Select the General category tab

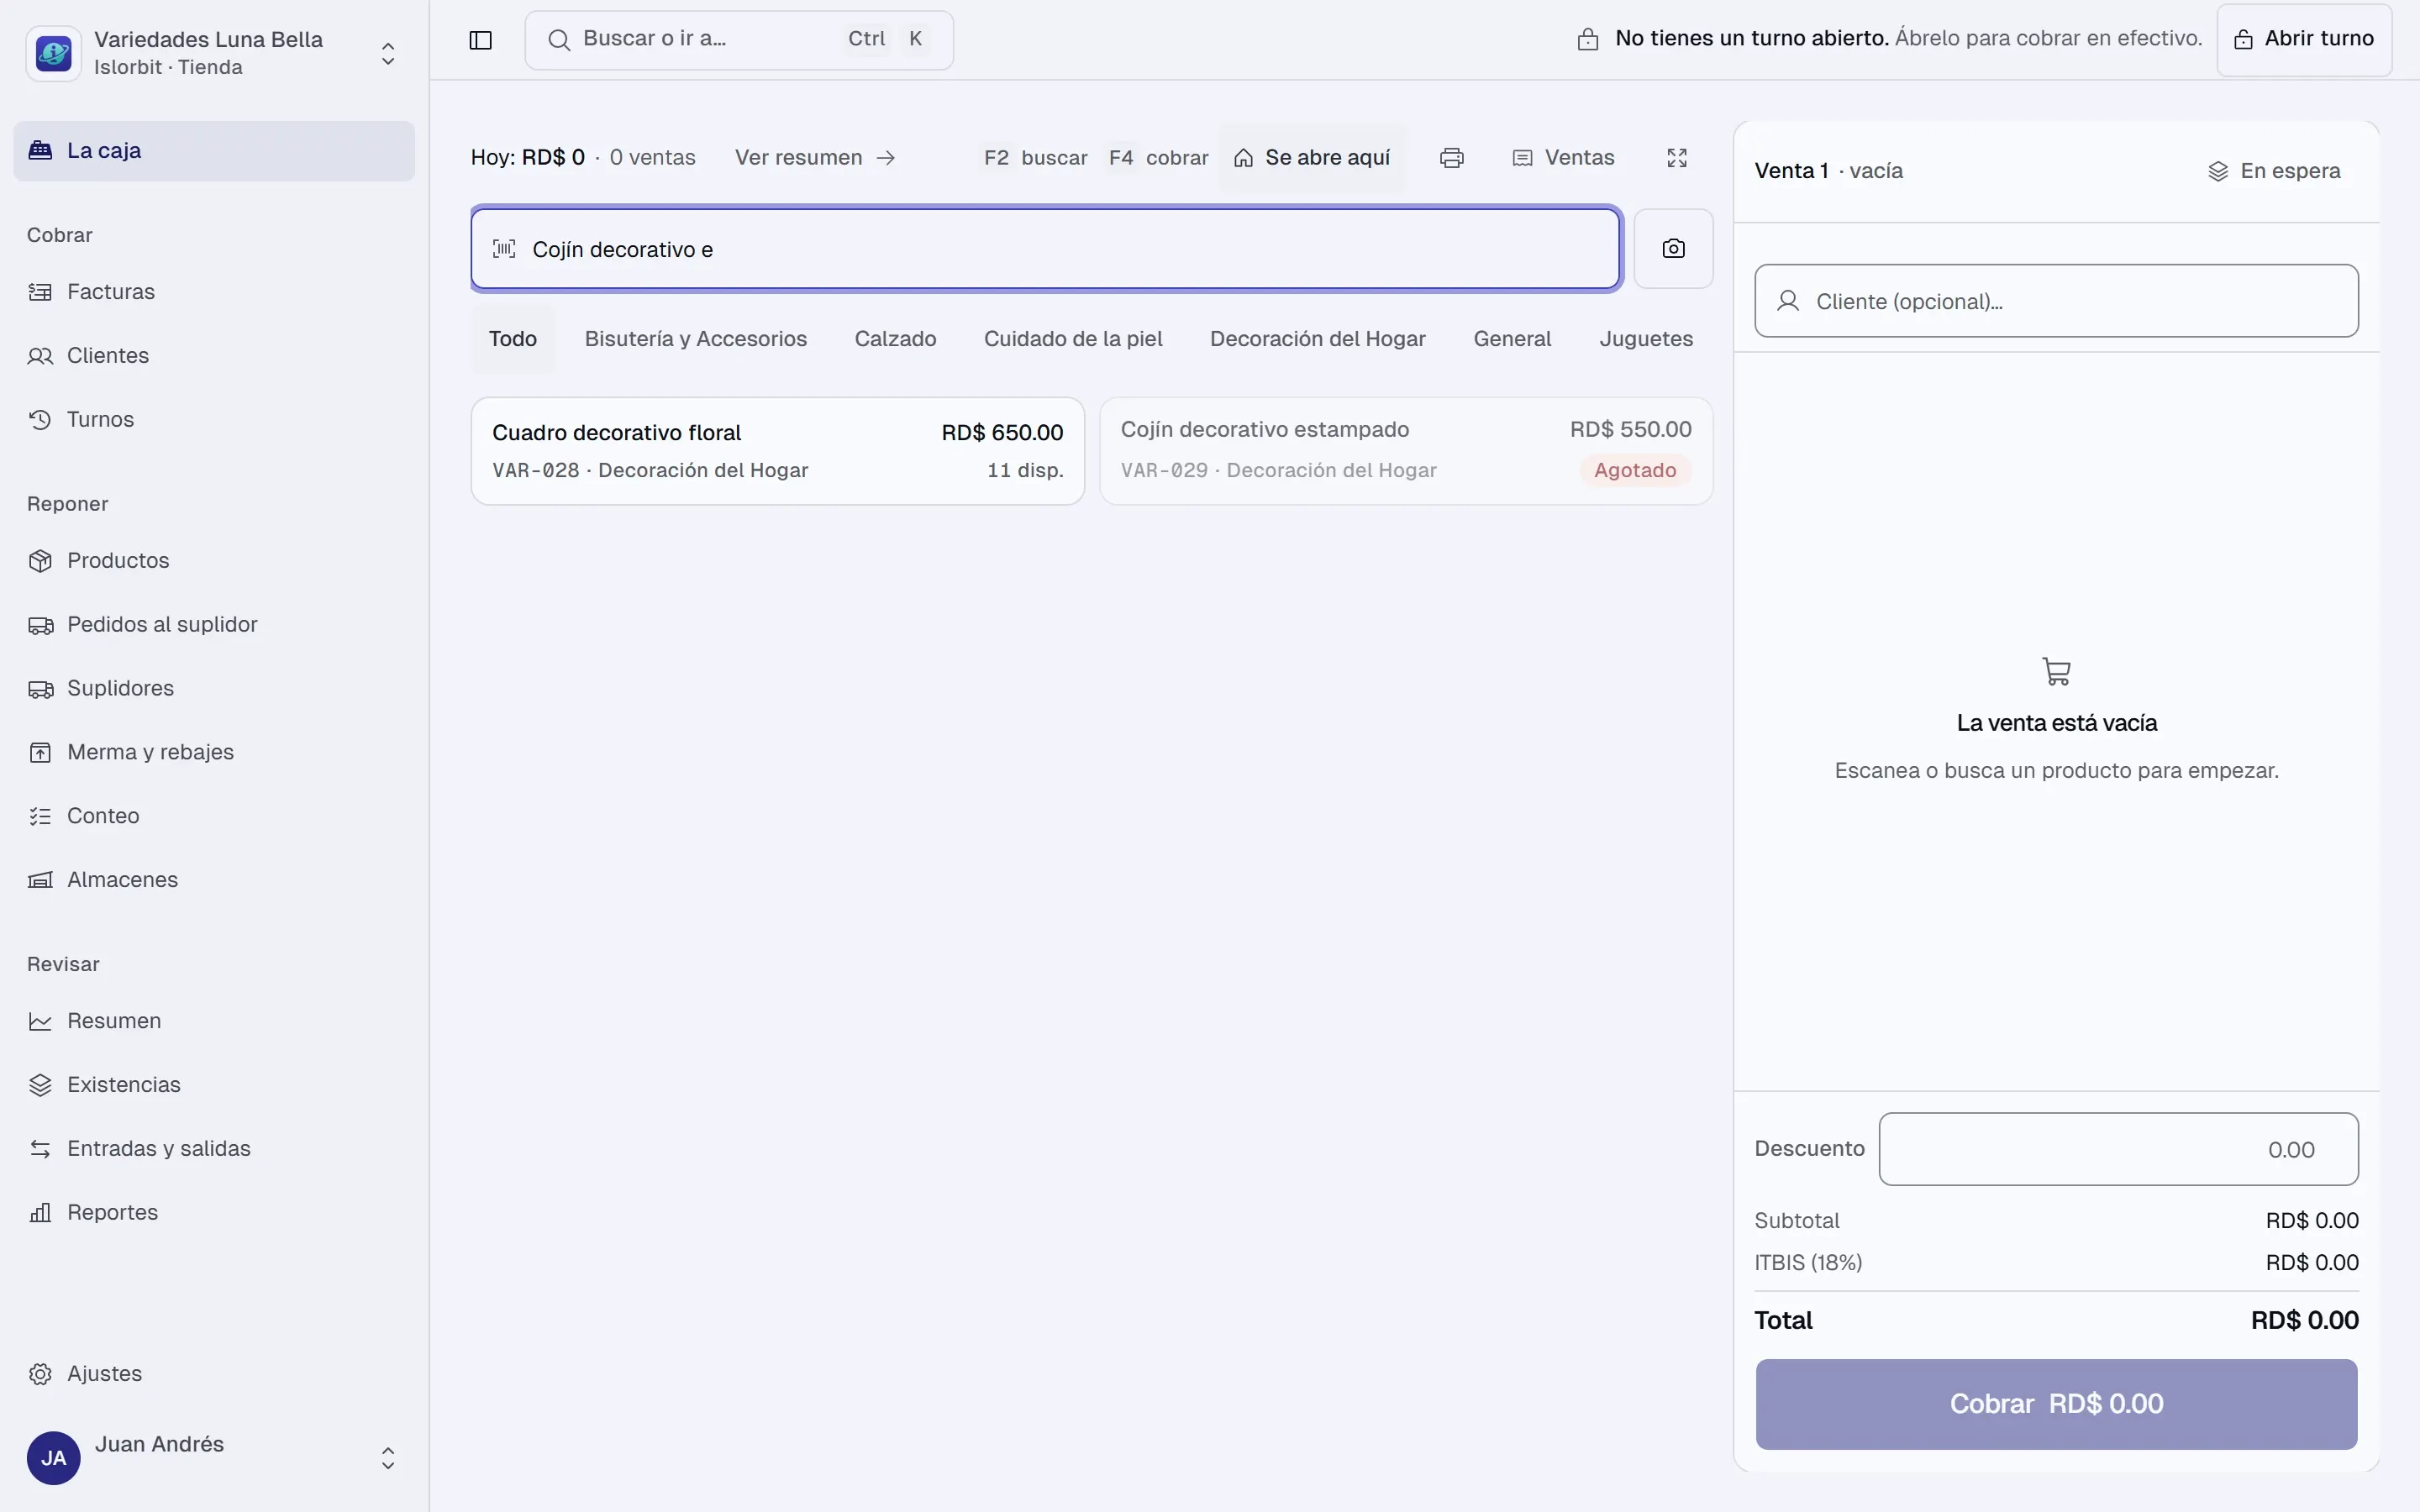click(x=1512, y=340)
